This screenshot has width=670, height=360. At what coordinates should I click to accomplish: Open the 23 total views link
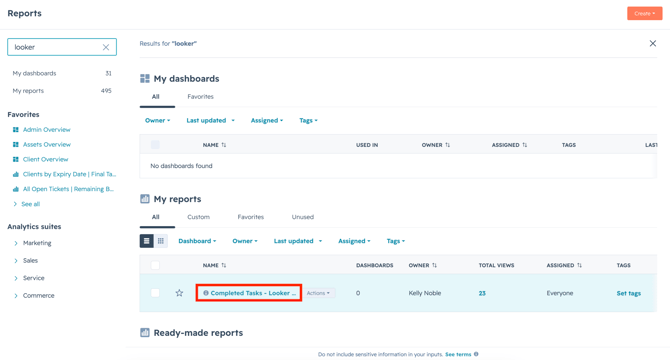click(x=482, y=293)
